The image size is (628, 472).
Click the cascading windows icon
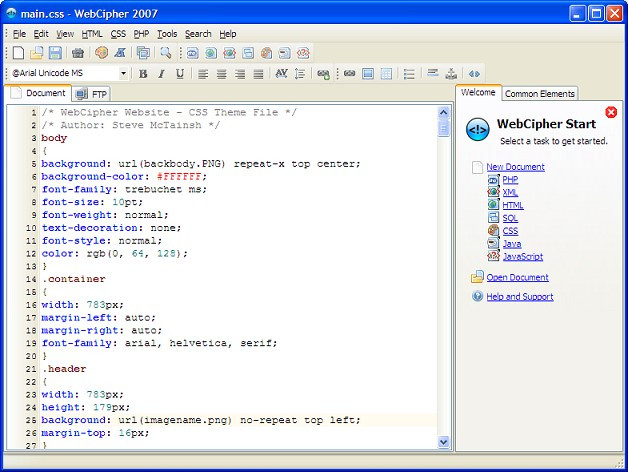coord(143,53)
